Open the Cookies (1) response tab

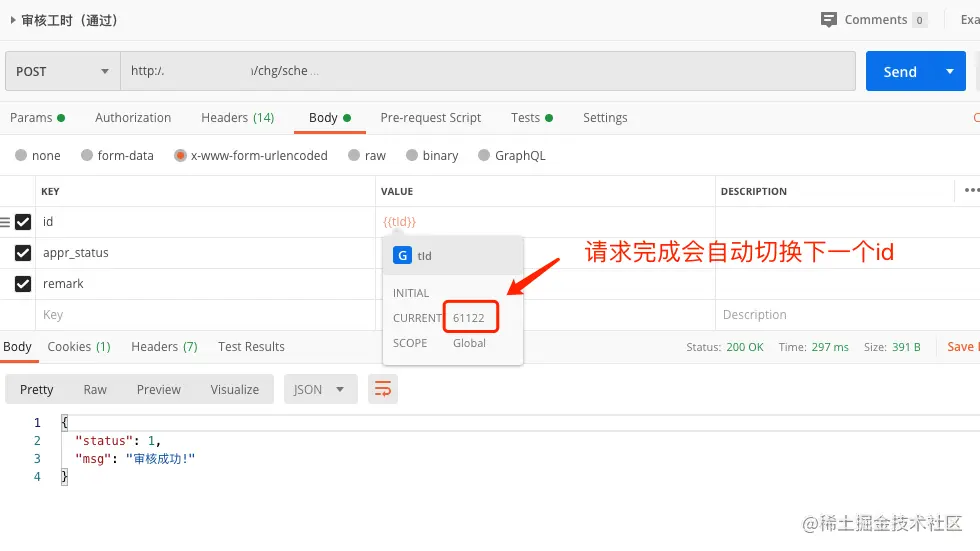tap(79, 347)
